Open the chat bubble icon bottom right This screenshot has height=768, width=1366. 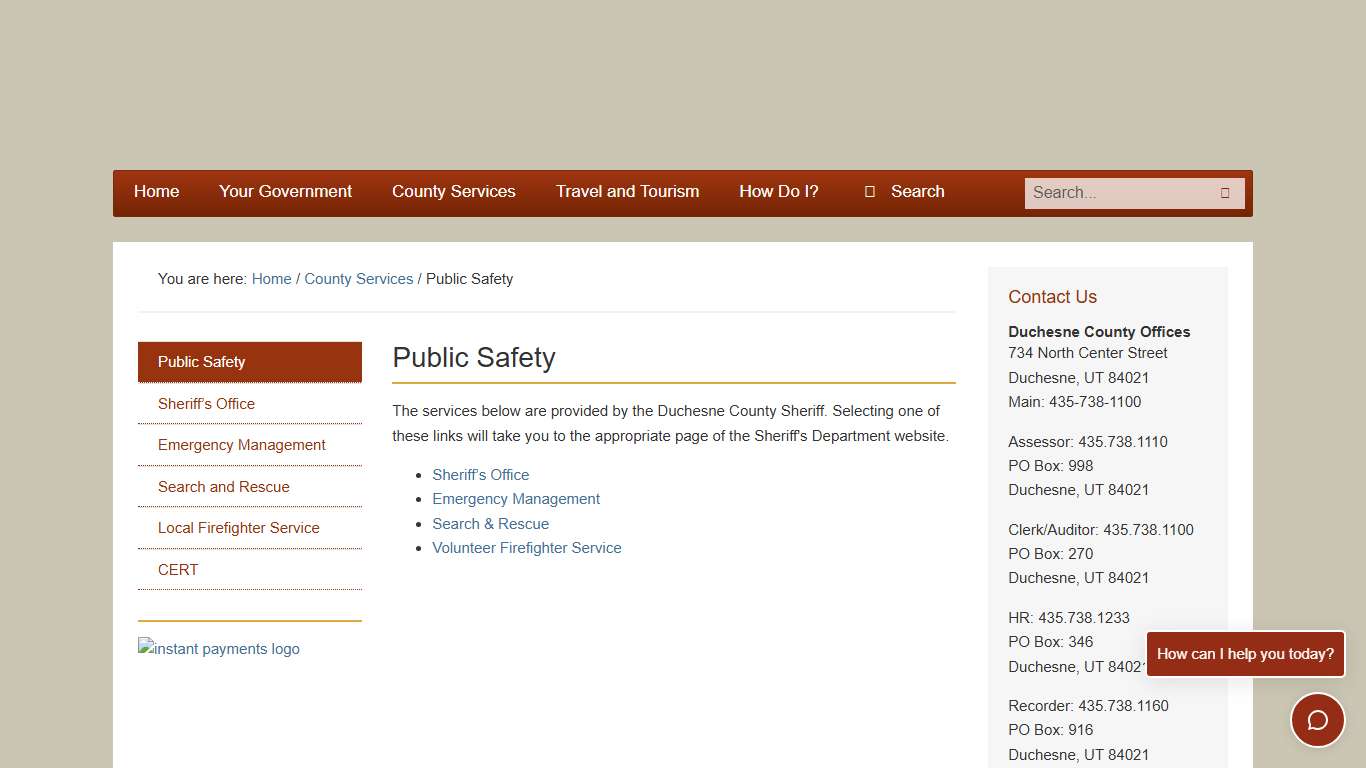(x=1317, y=720)
